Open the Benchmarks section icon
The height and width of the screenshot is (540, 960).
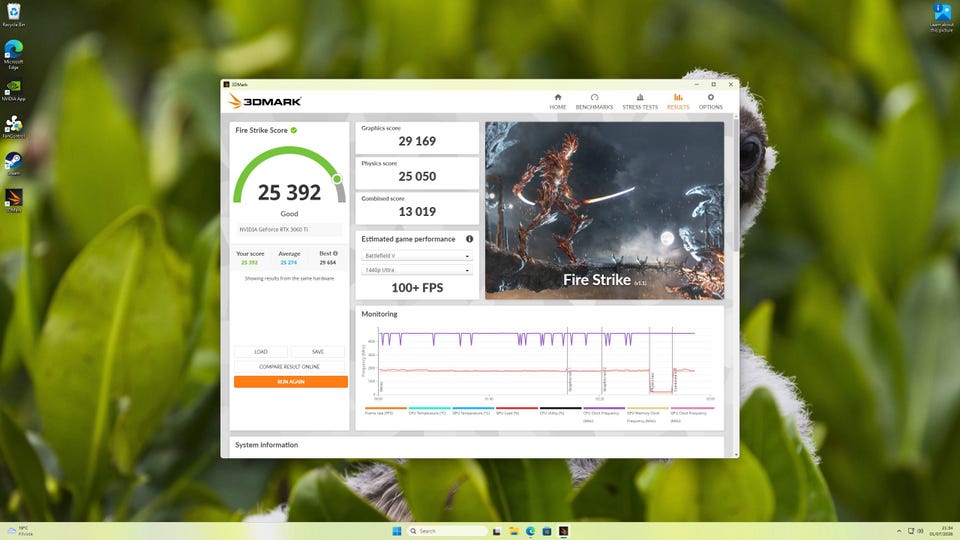[x=594, y=97]
